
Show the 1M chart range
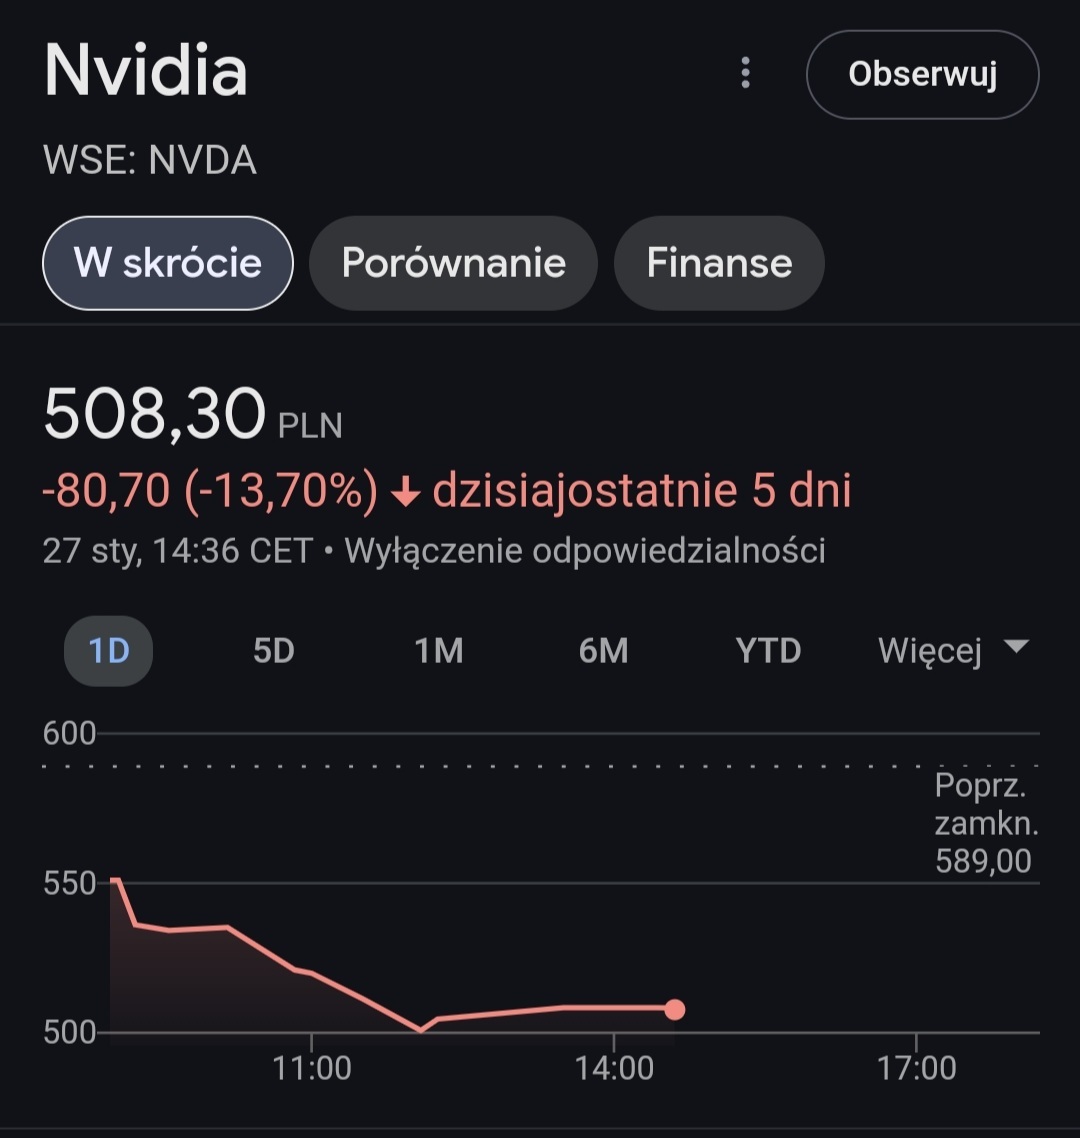click(439, 651)
